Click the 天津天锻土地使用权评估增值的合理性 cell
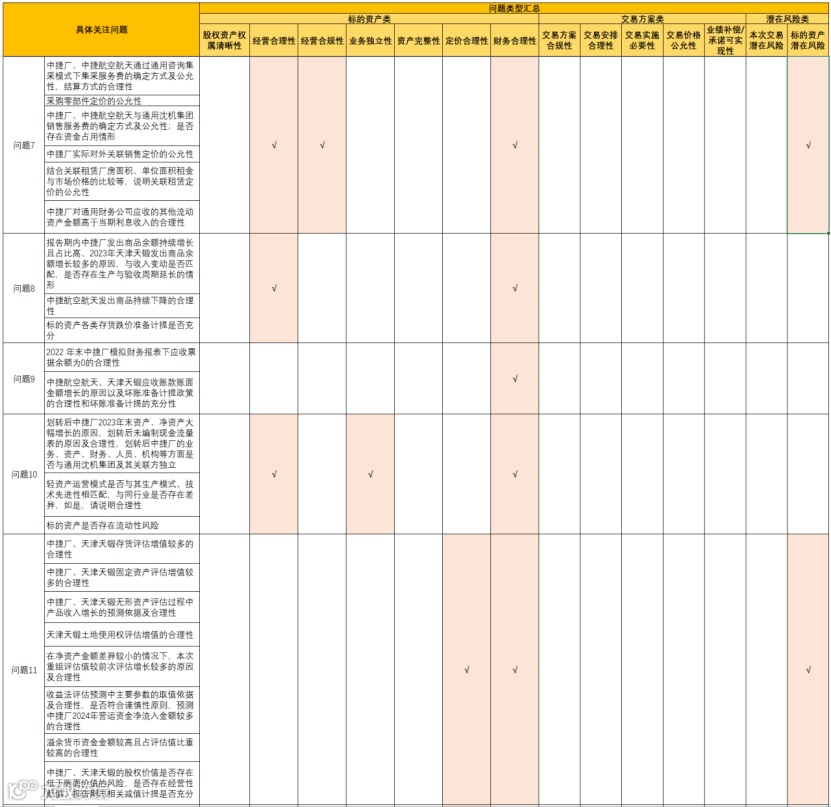The image size is (831, 807). click(x=122, y=635)
